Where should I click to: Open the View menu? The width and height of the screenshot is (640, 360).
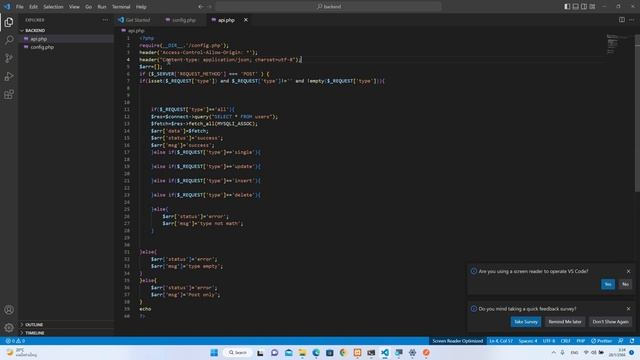click(x=74, y=7)
